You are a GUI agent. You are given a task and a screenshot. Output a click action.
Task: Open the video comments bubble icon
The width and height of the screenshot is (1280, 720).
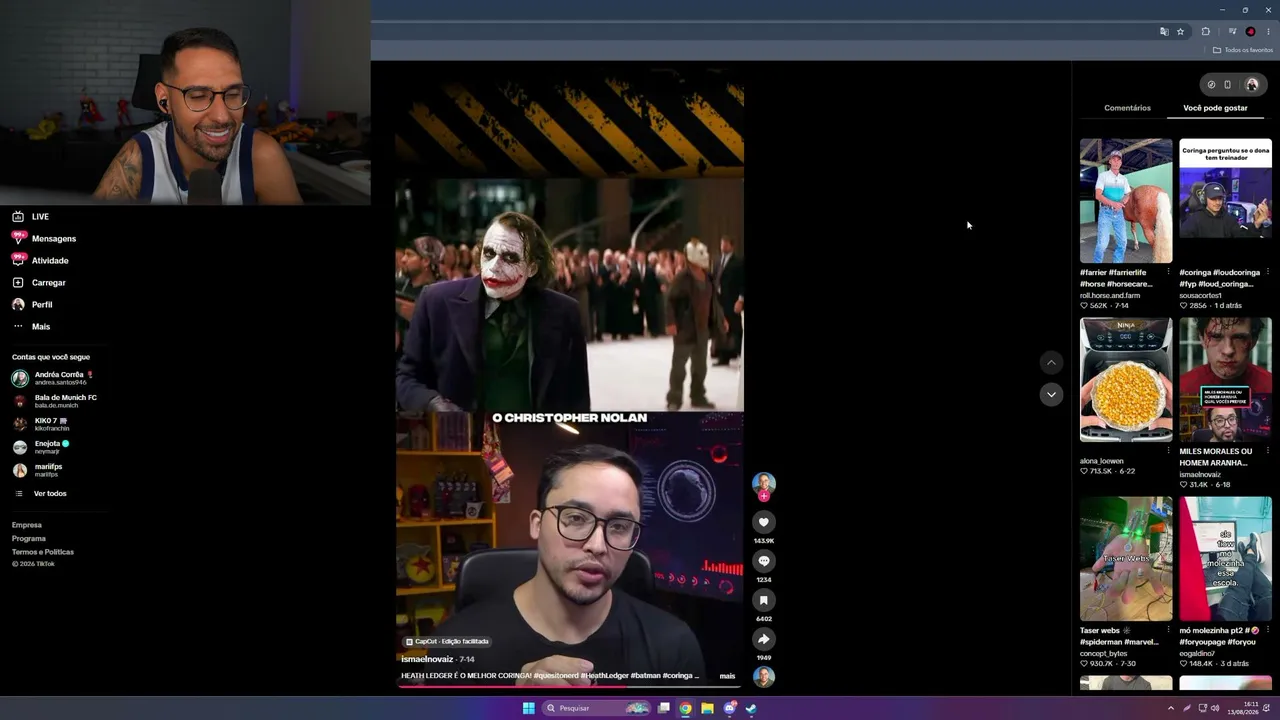[763, 561]
